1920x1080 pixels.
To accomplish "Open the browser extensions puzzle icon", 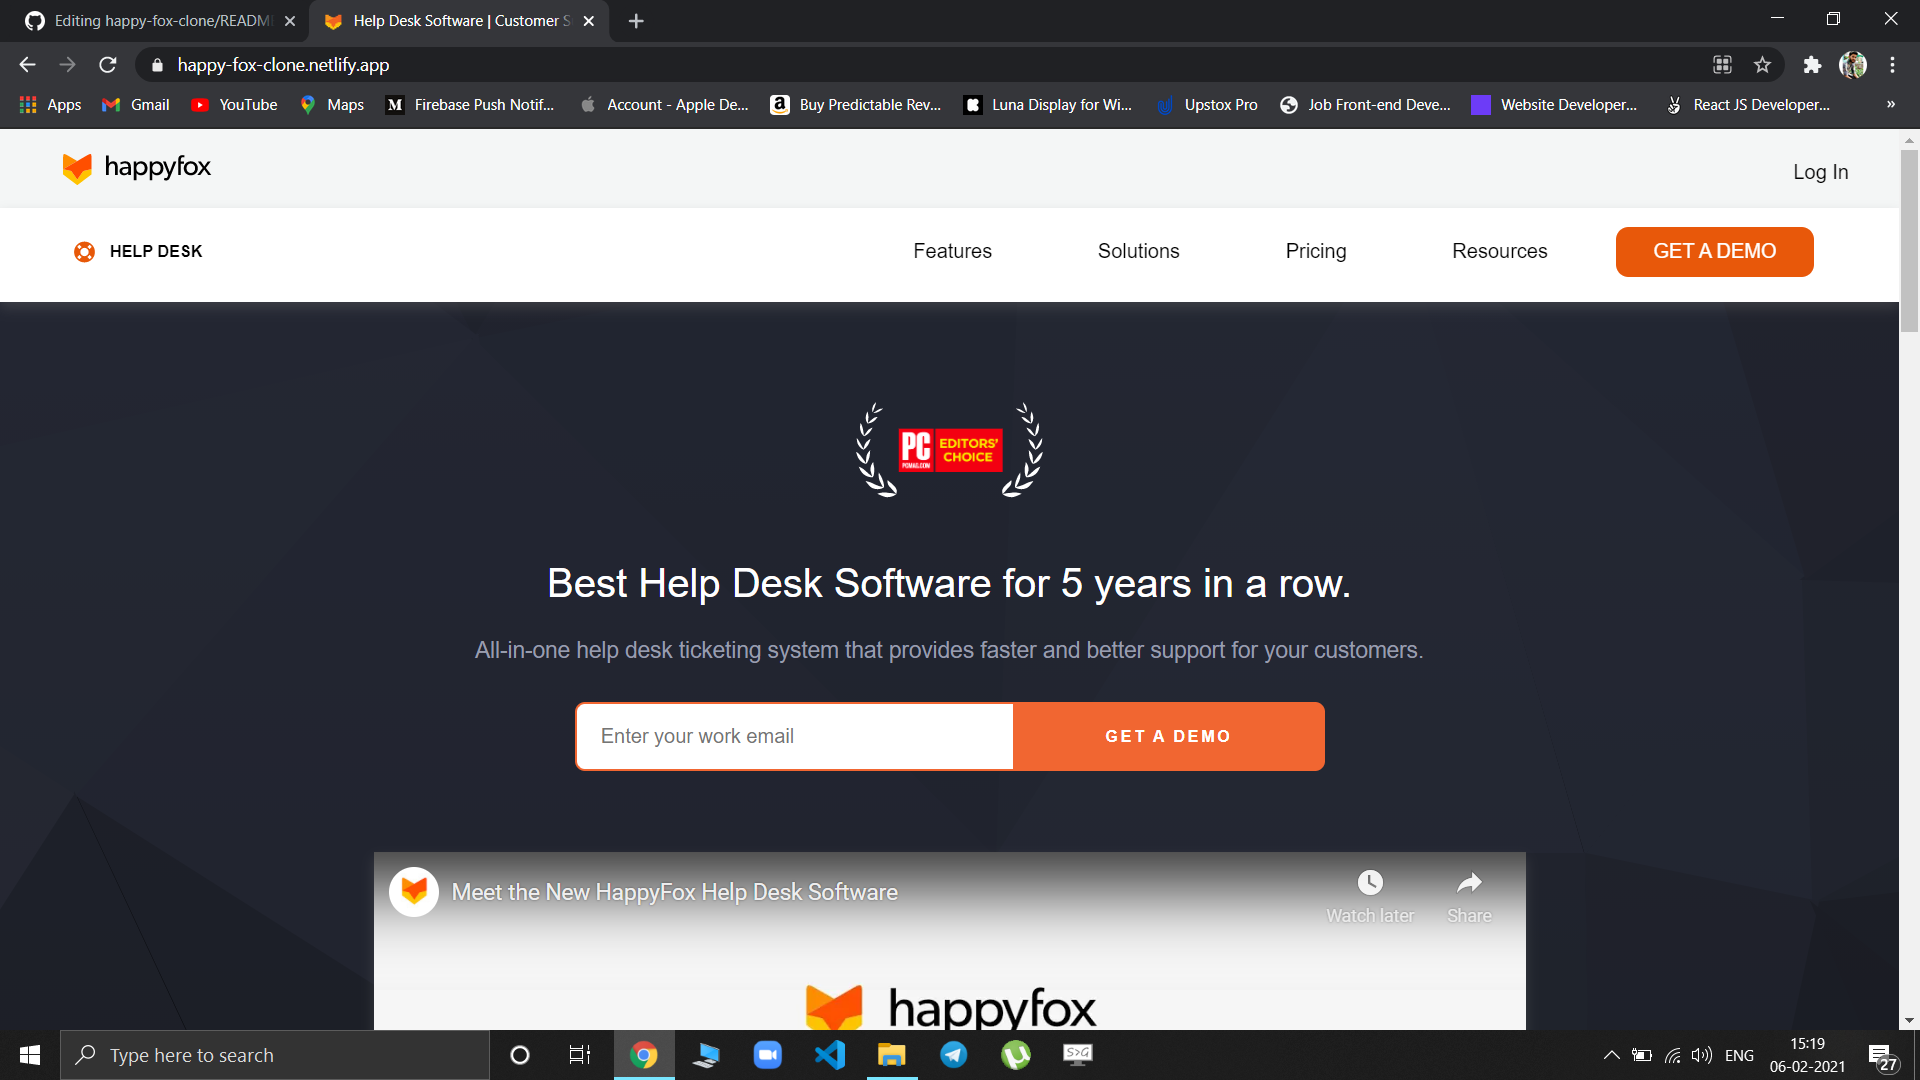I will click(1812, 64).
